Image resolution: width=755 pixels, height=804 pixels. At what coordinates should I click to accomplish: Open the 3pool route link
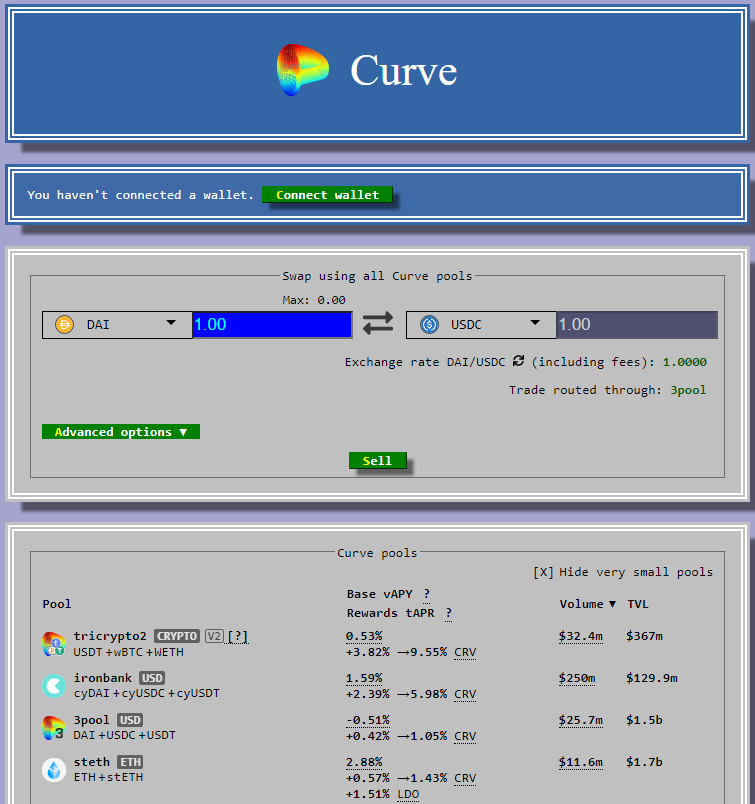pos(688,390)
